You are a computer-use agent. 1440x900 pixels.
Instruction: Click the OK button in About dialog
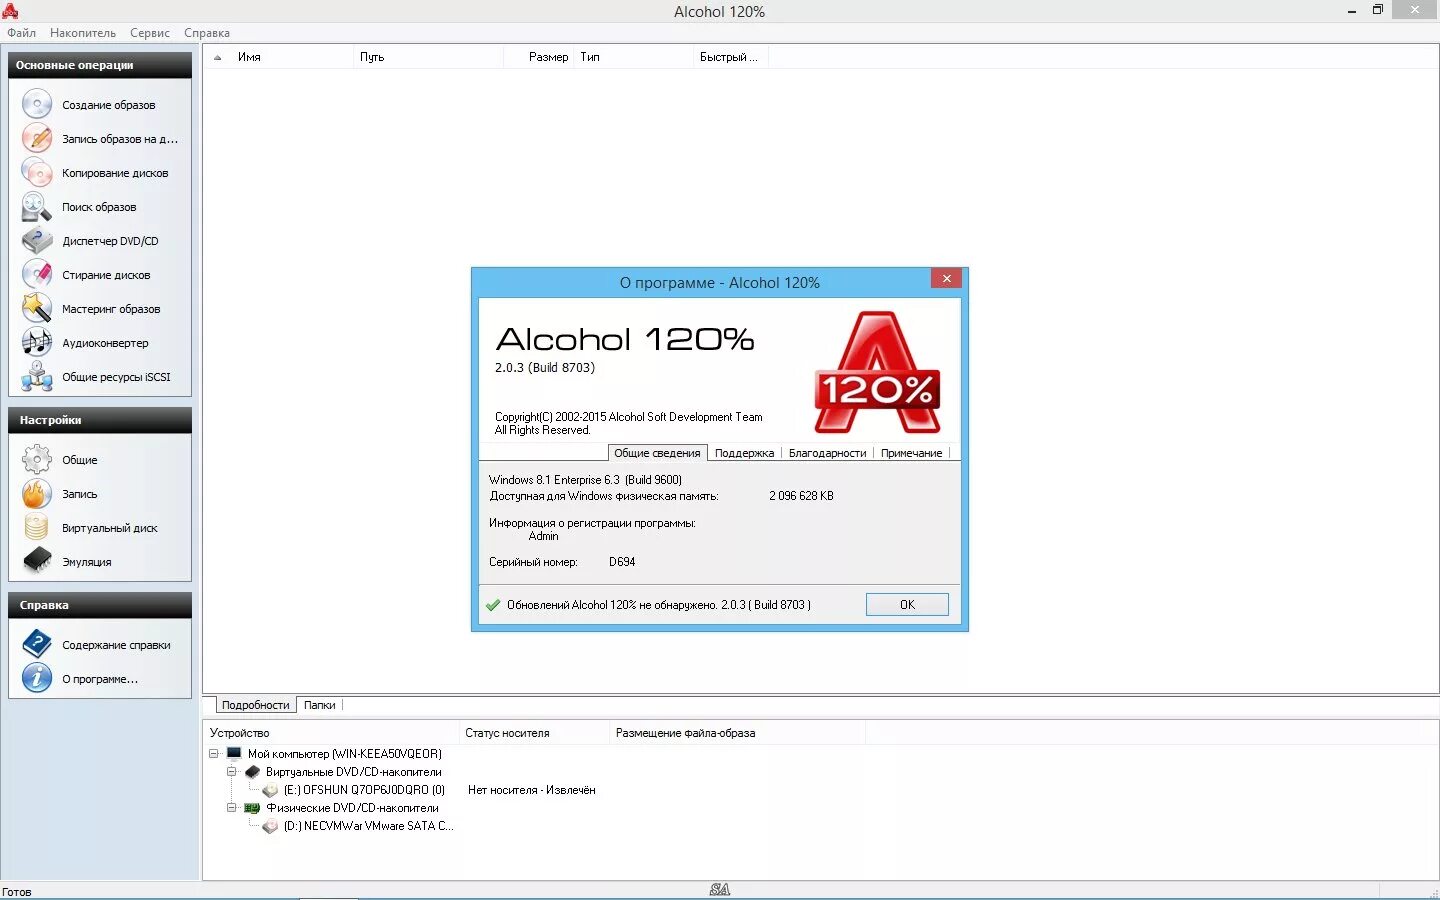[x=907, y=605]
